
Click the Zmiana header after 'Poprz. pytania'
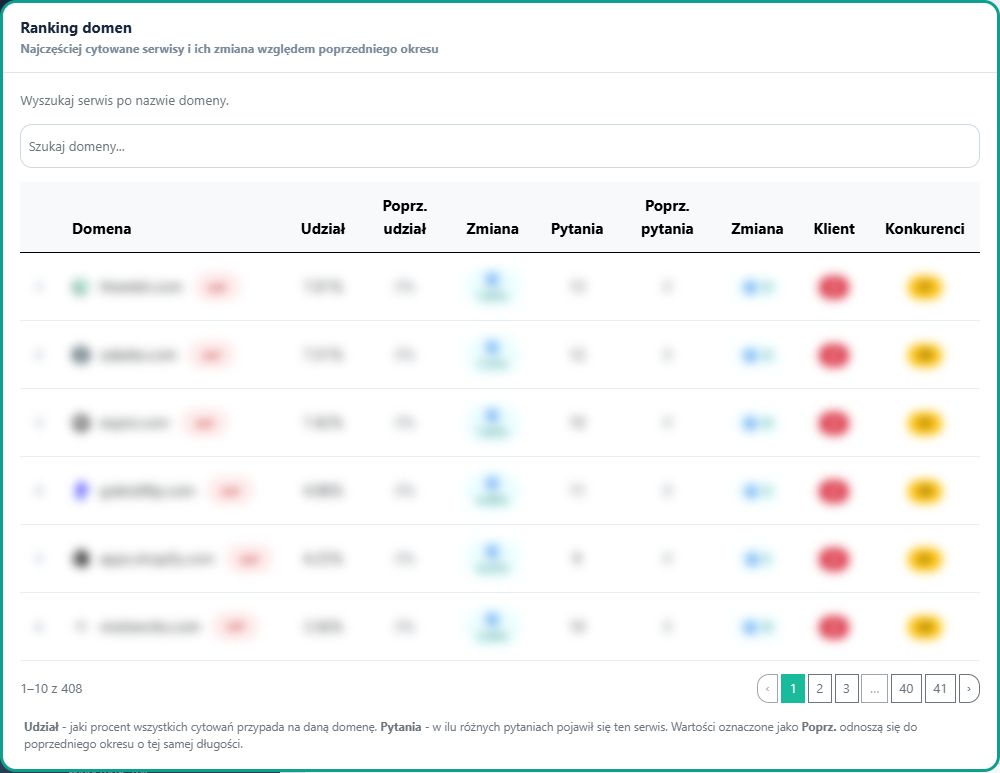click(x=757, y=229)
